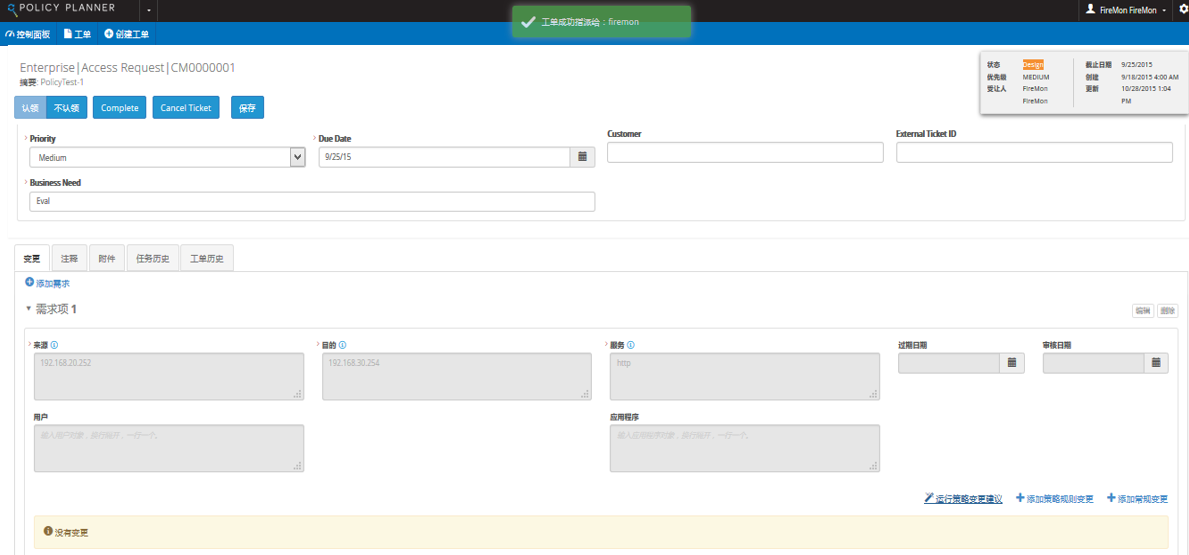
Task: Open the 审核日期 calendar picker
Action: 1156,363
